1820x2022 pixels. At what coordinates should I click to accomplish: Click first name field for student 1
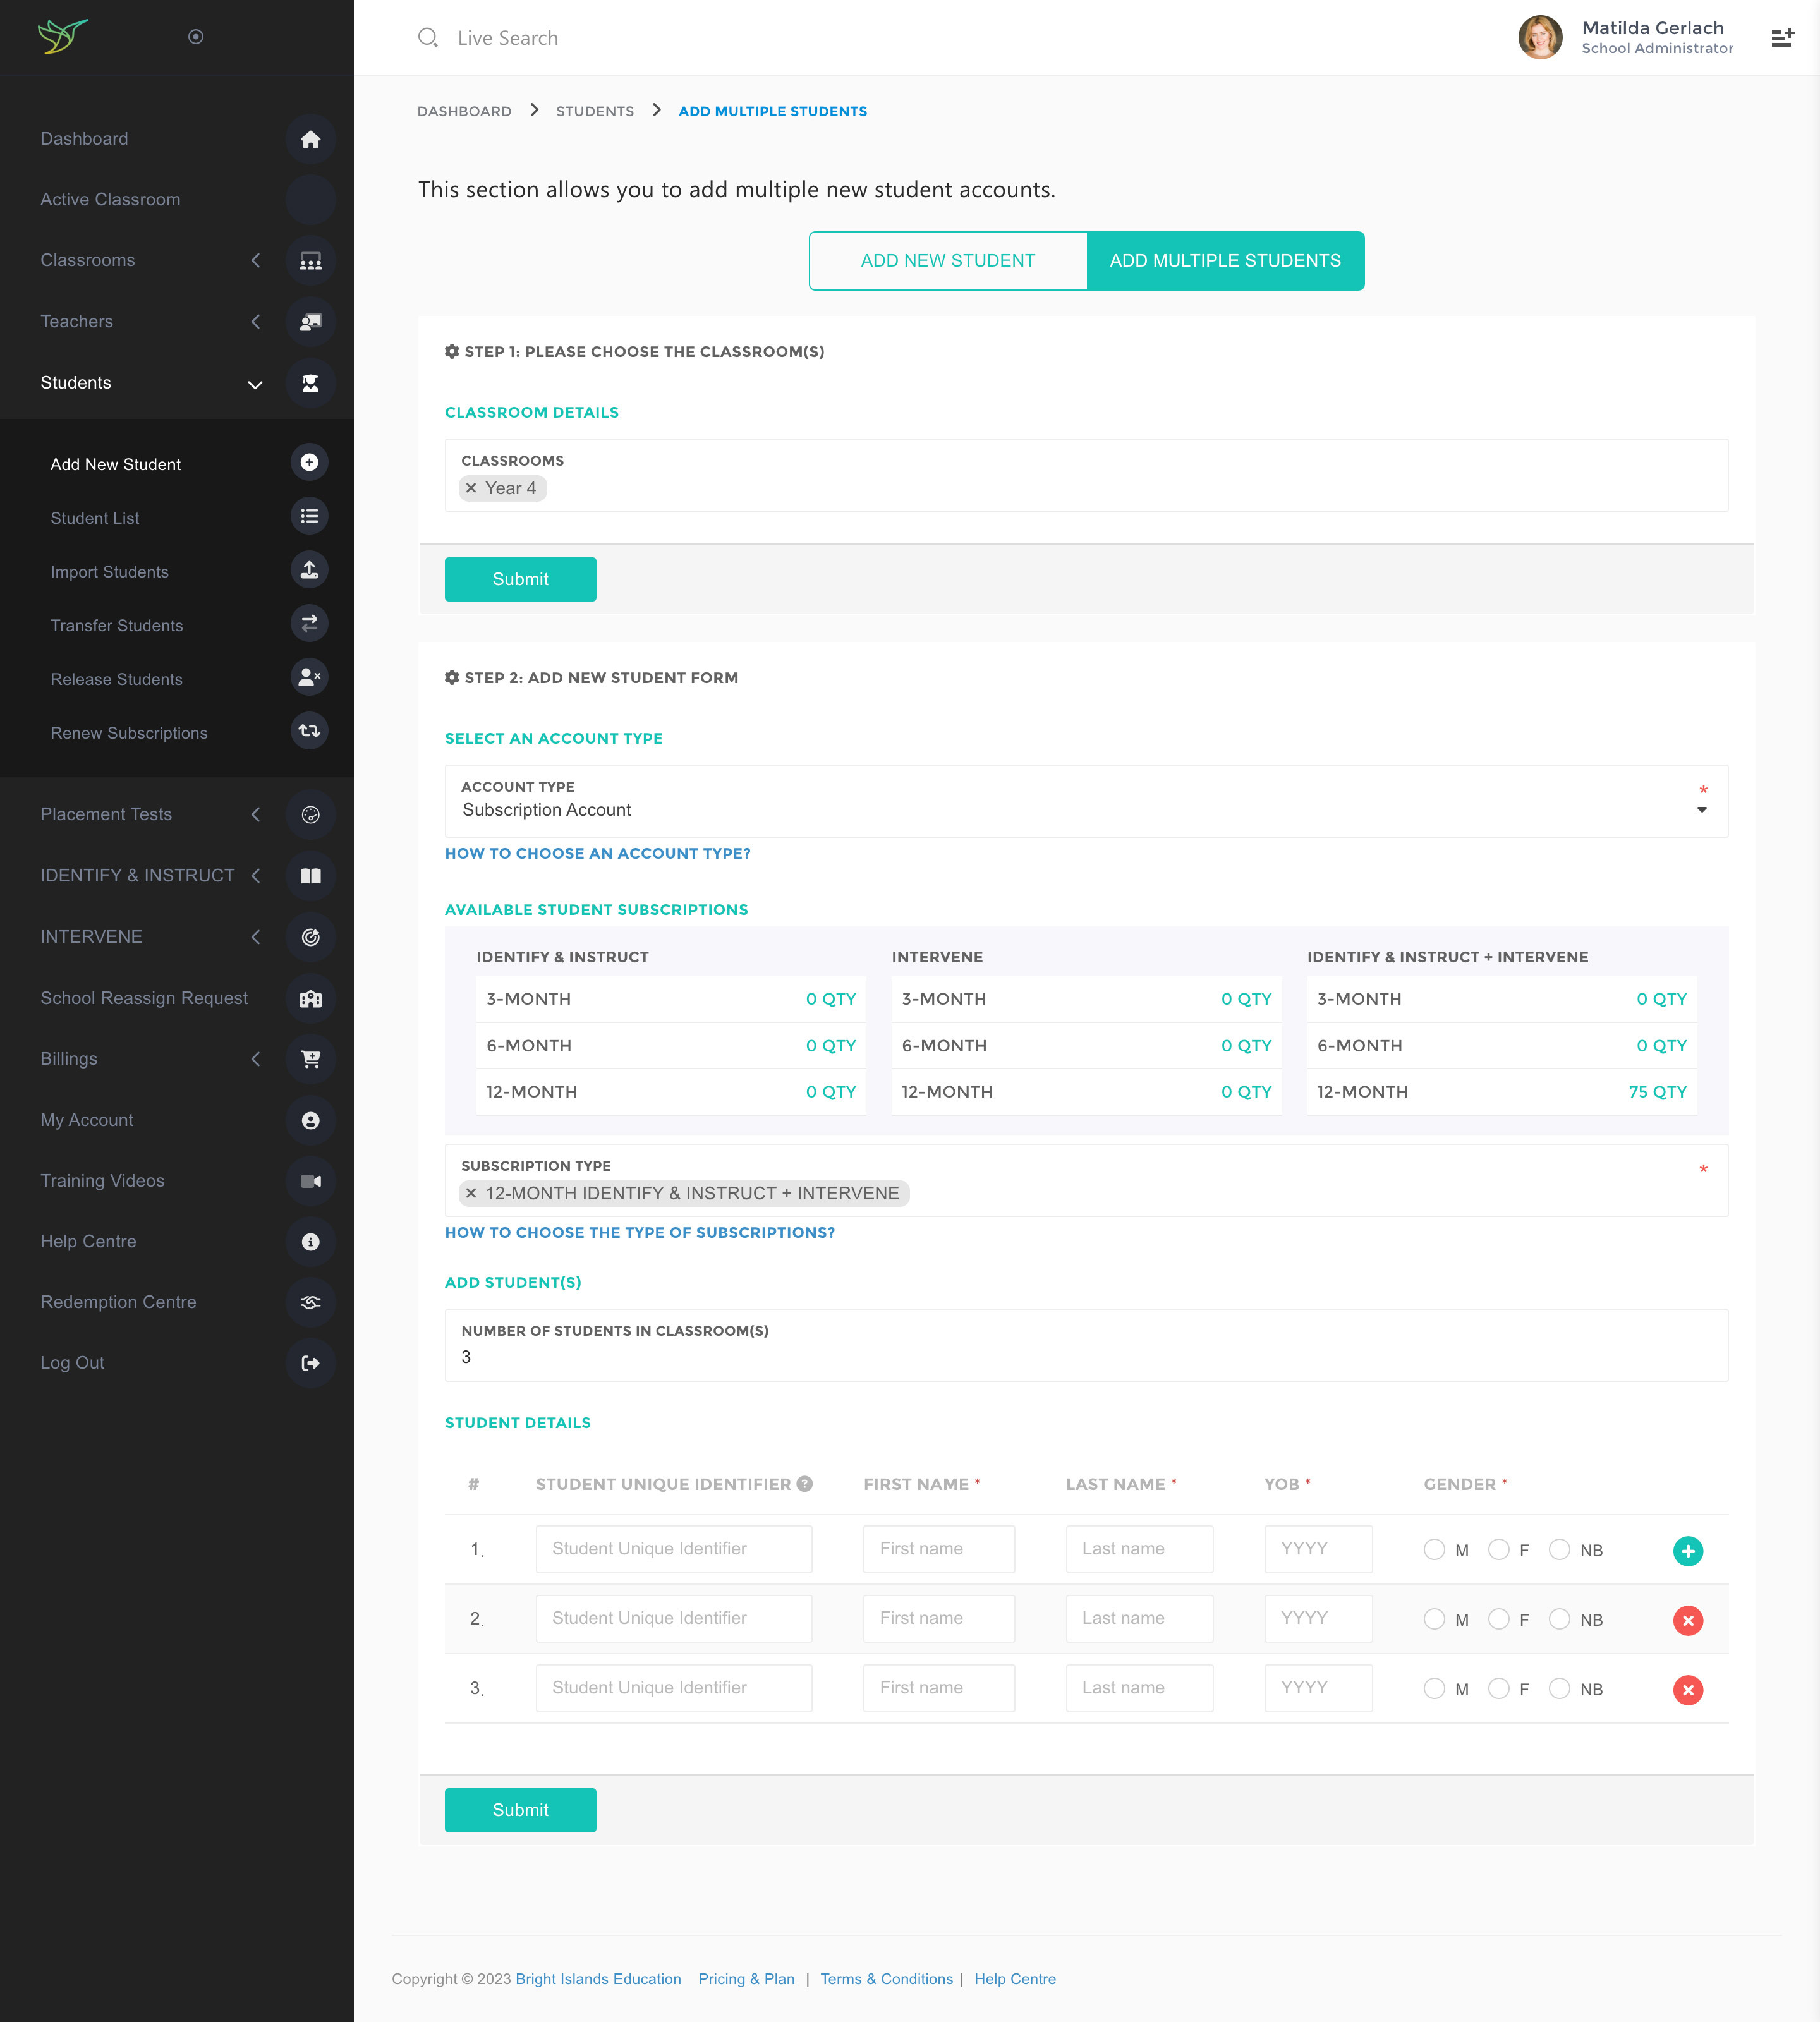(938, 1549)
